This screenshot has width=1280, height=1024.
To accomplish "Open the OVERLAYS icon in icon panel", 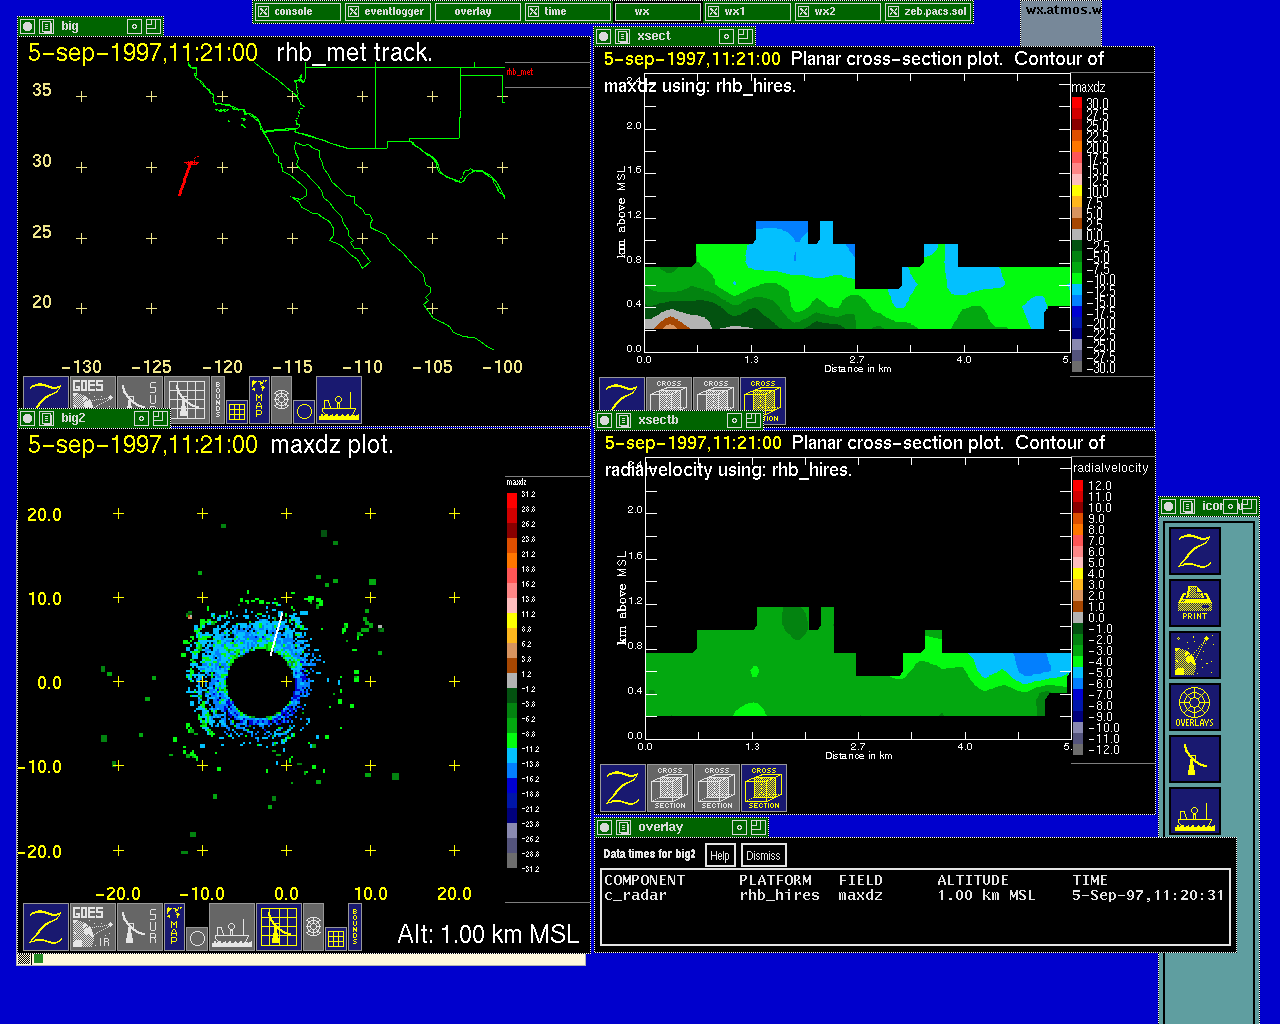I will (1195, 708).
